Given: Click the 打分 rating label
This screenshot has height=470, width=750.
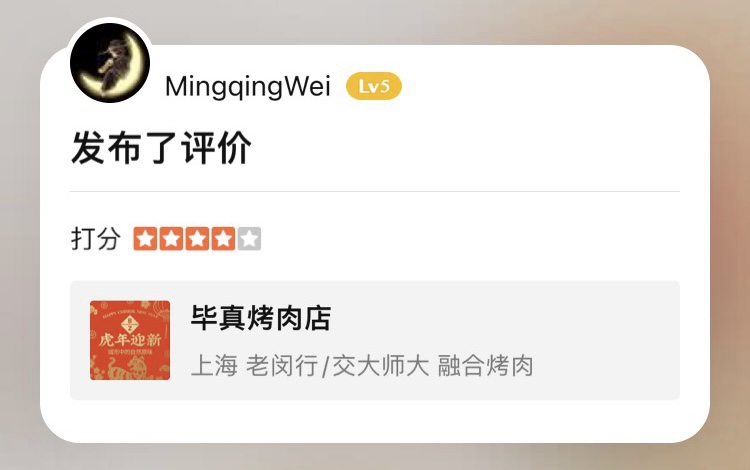Looking at the screenshot, I should 96,239.
